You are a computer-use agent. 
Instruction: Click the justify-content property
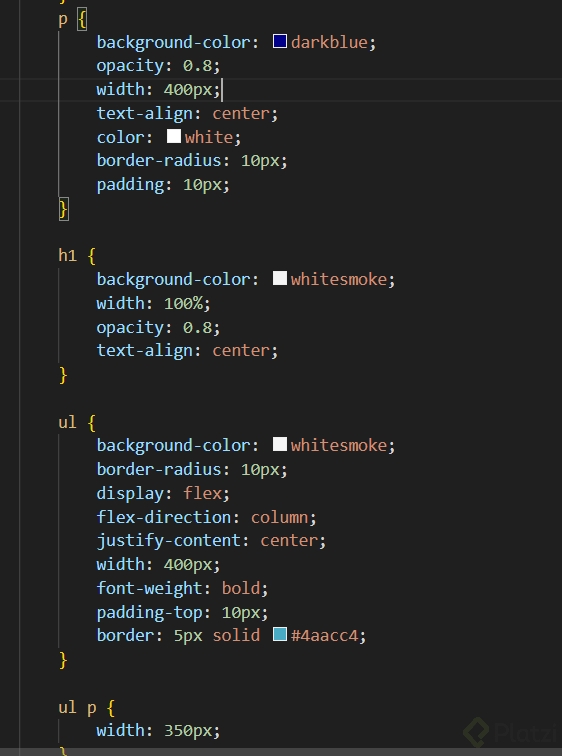[x=169, y=541]
